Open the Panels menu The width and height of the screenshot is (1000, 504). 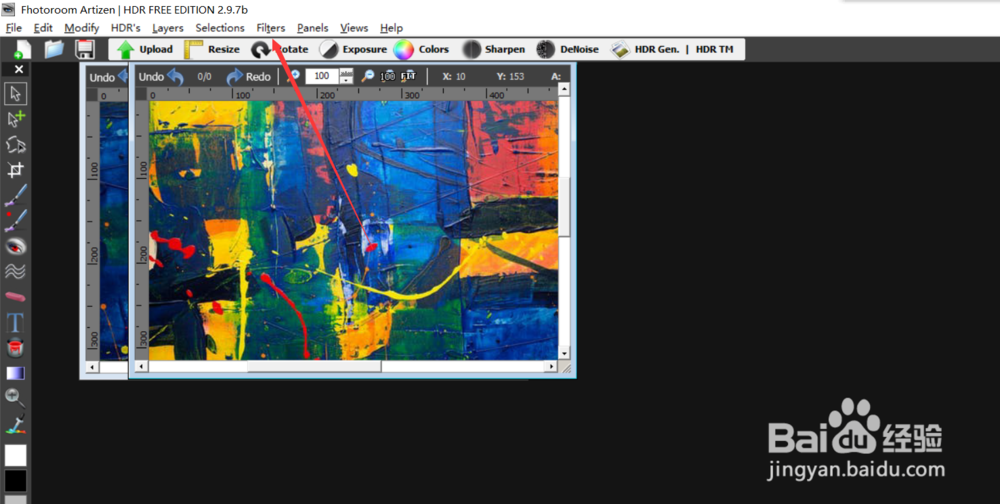(312, 28)
